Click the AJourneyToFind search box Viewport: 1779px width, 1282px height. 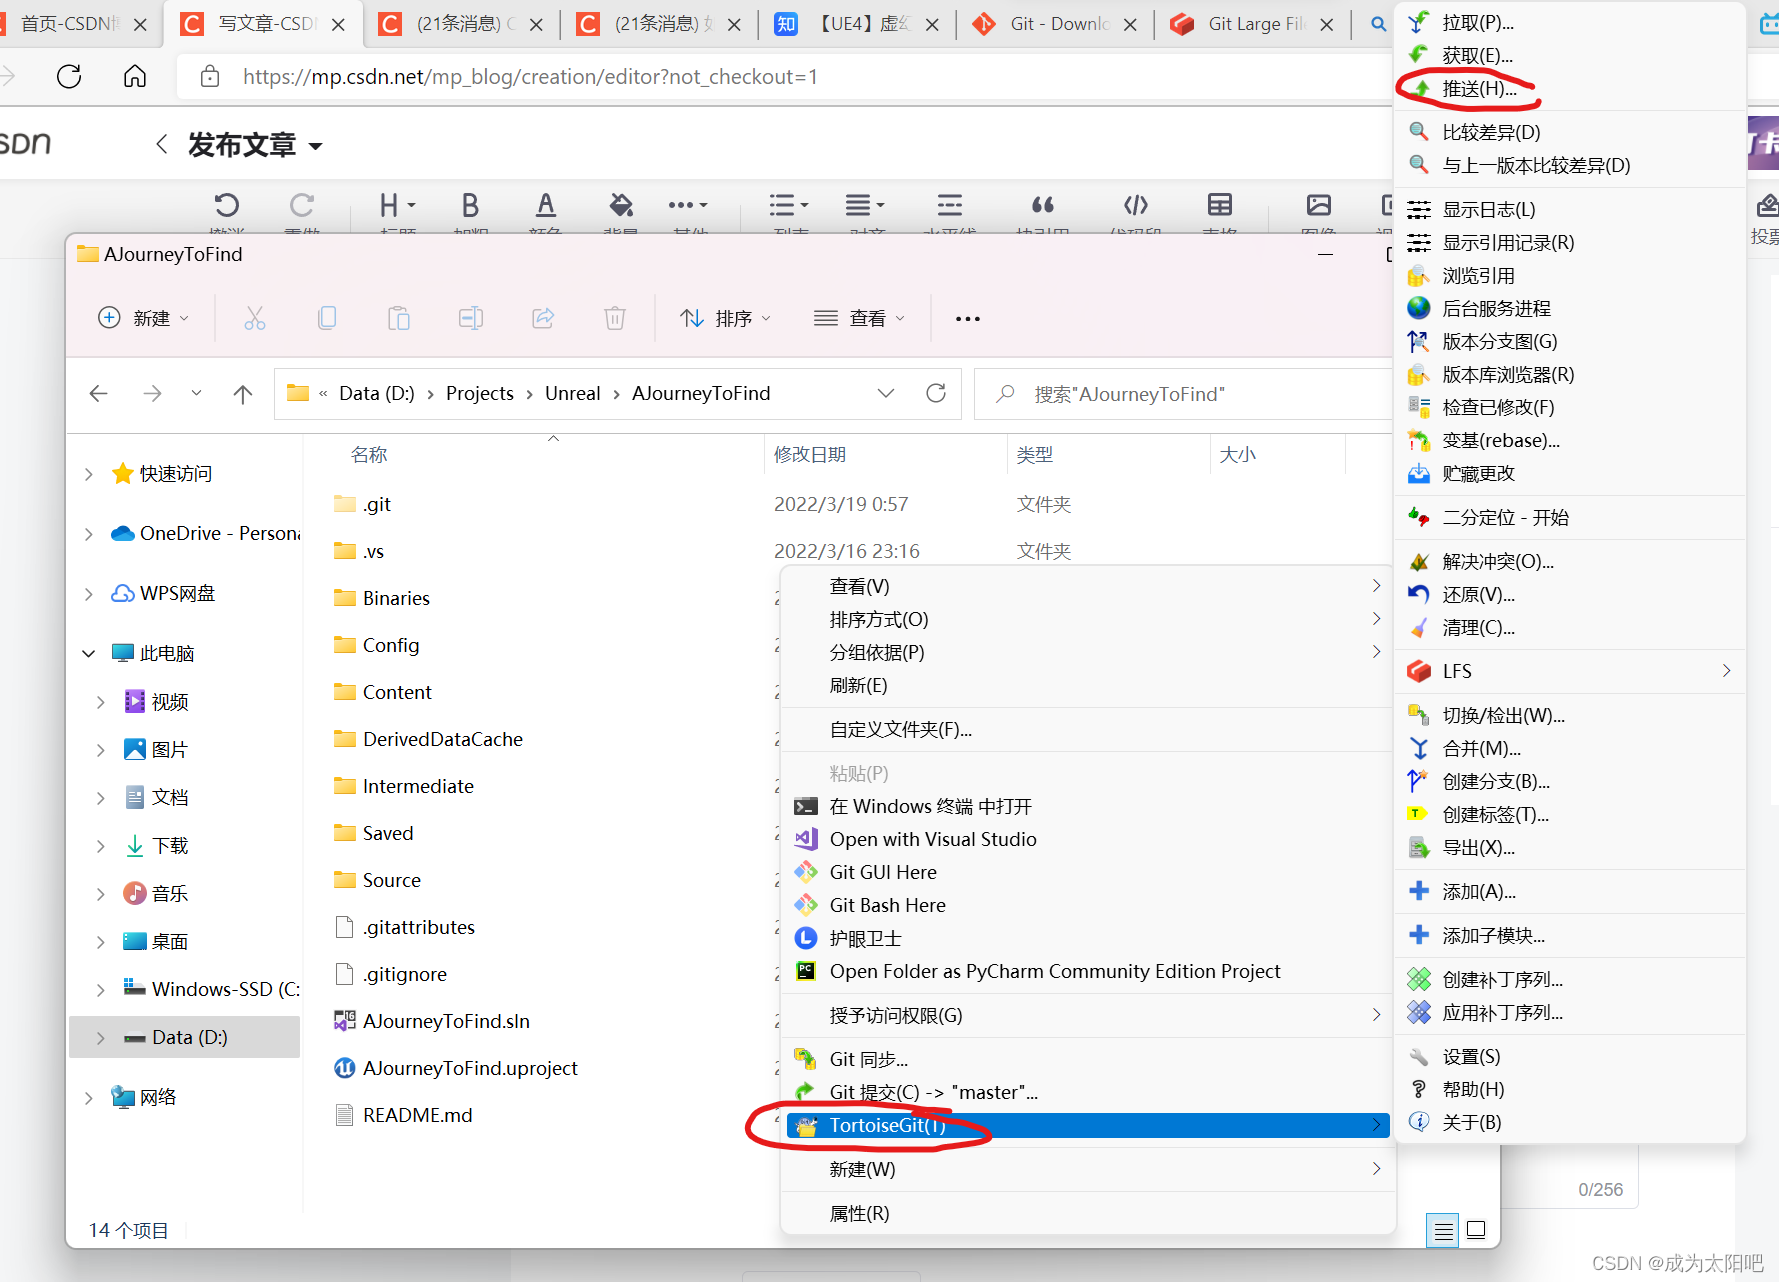(1130, 393)
